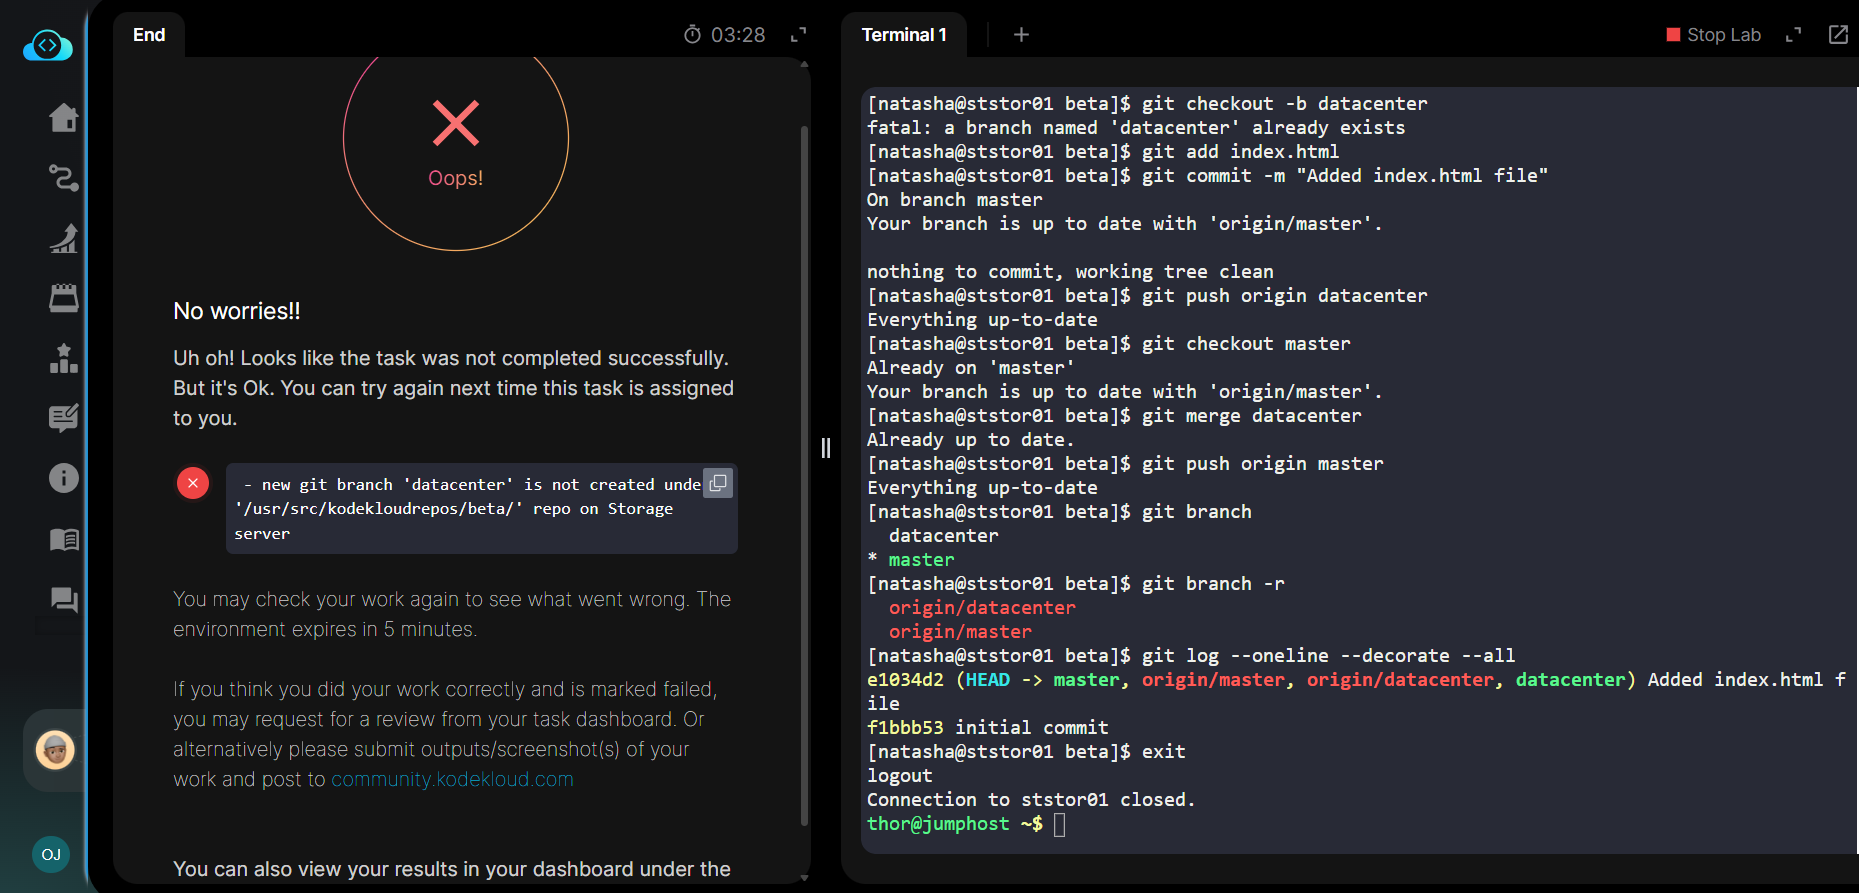This screenshot has width=1859, height=893.
Task: Click the KodeKloud cloud logo
Action: point(48,46)
